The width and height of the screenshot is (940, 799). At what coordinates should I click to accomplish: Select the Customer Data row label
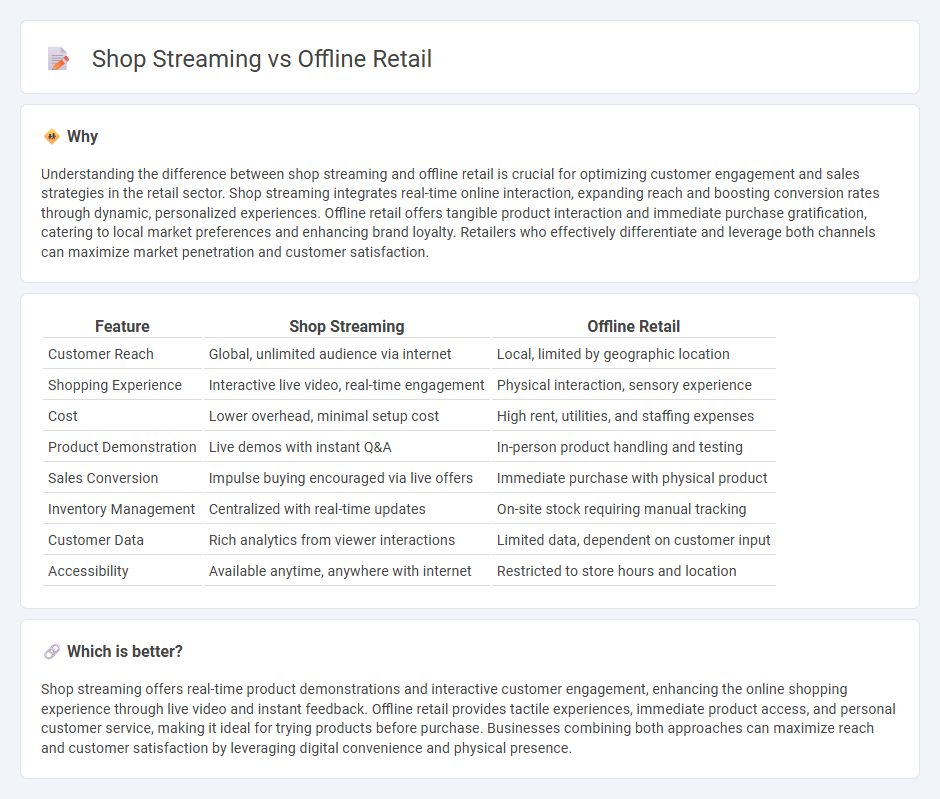point(96,540)
